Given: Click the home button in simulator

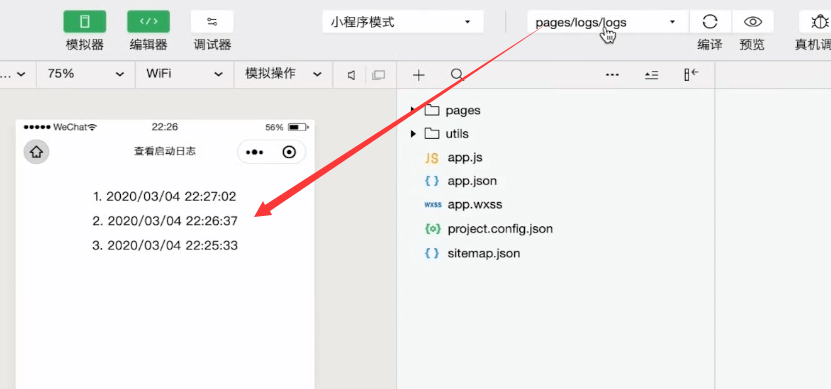Looking at the screenshot, I should click(x=36, y=152).
